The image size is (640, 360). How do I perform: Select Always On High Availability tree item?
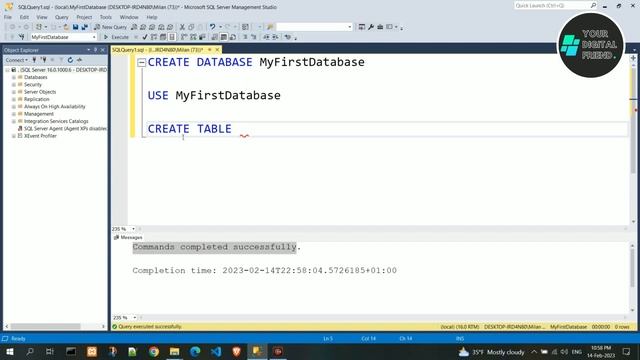[55, 107]
